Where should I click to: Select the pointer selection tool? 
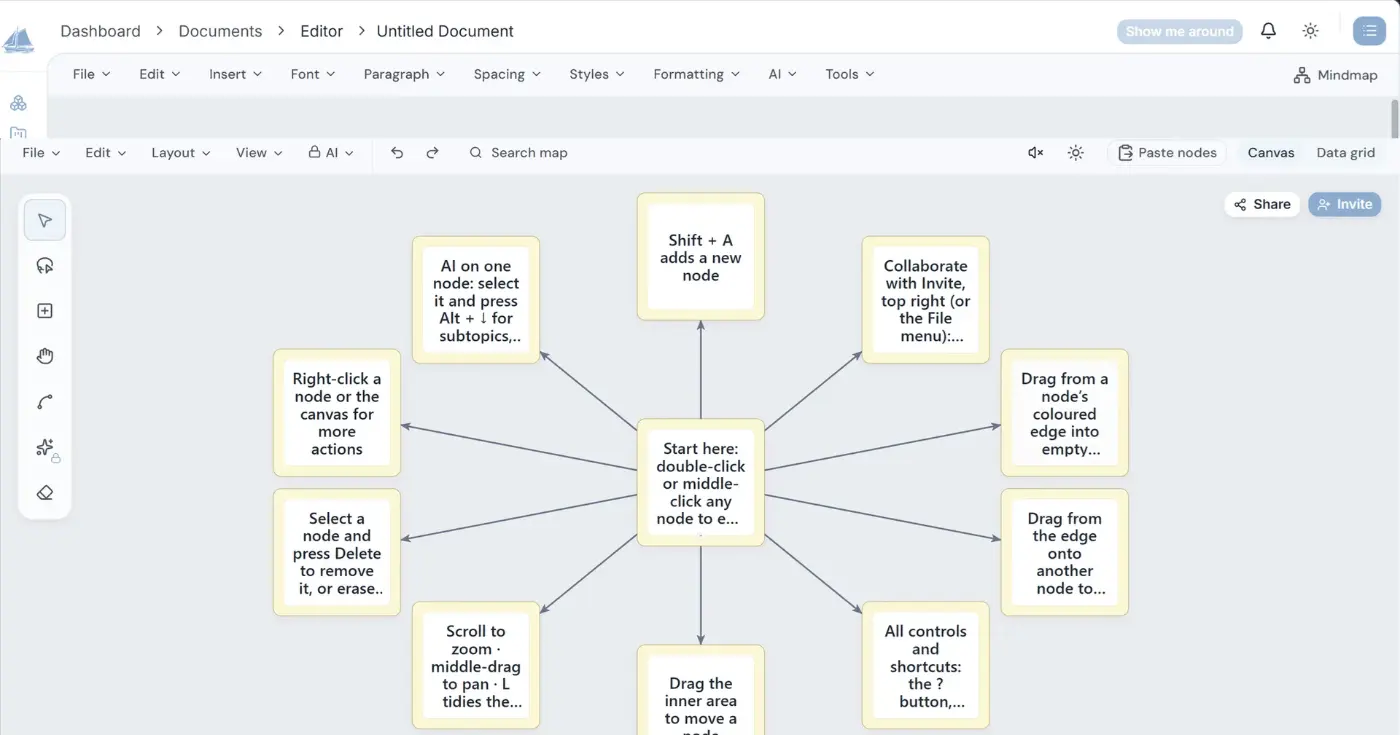45,220
